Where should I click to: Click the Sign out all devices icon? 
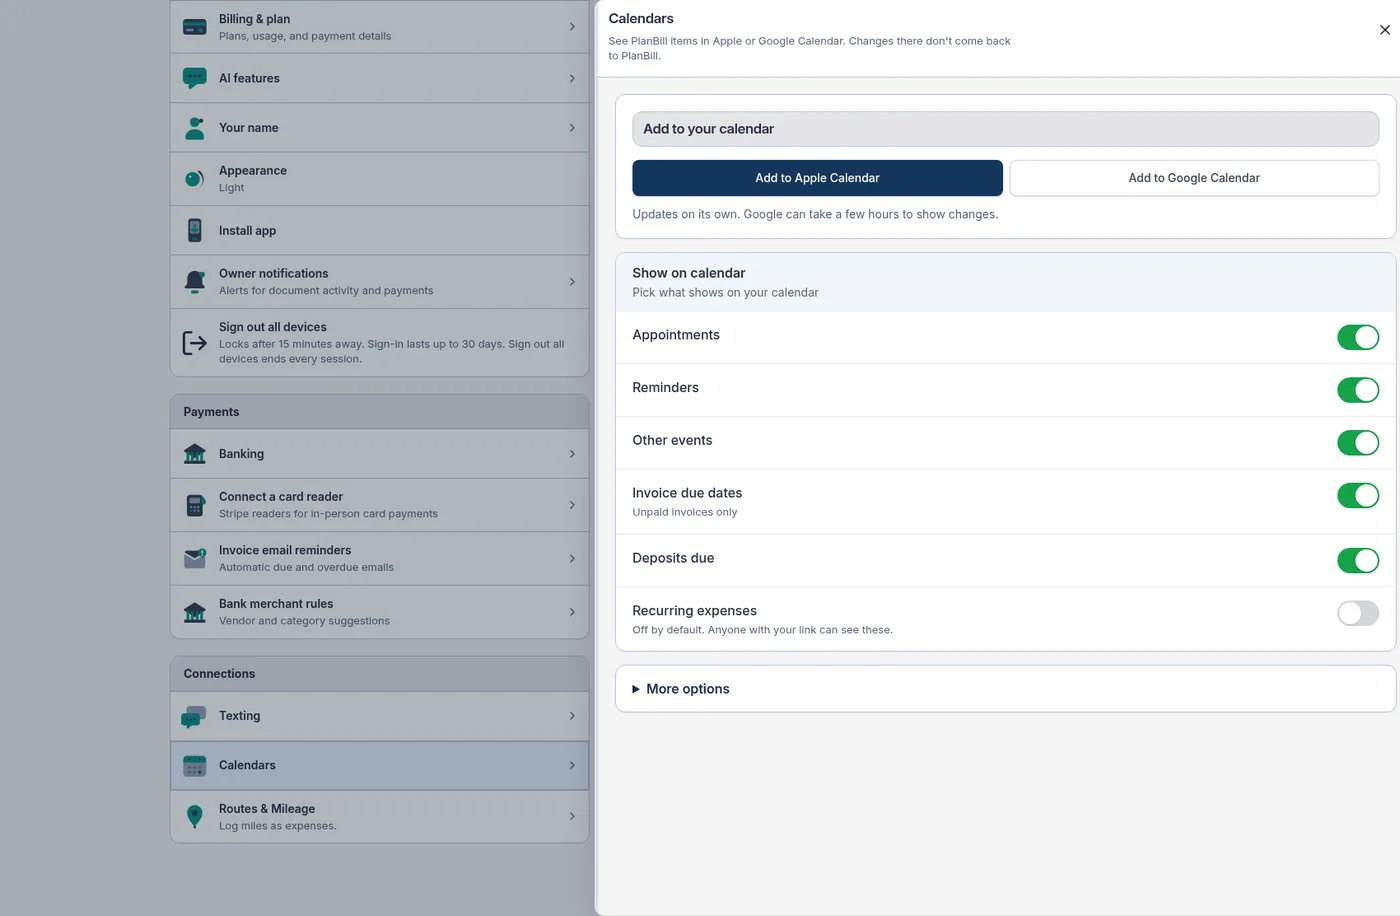pos(195,343)
